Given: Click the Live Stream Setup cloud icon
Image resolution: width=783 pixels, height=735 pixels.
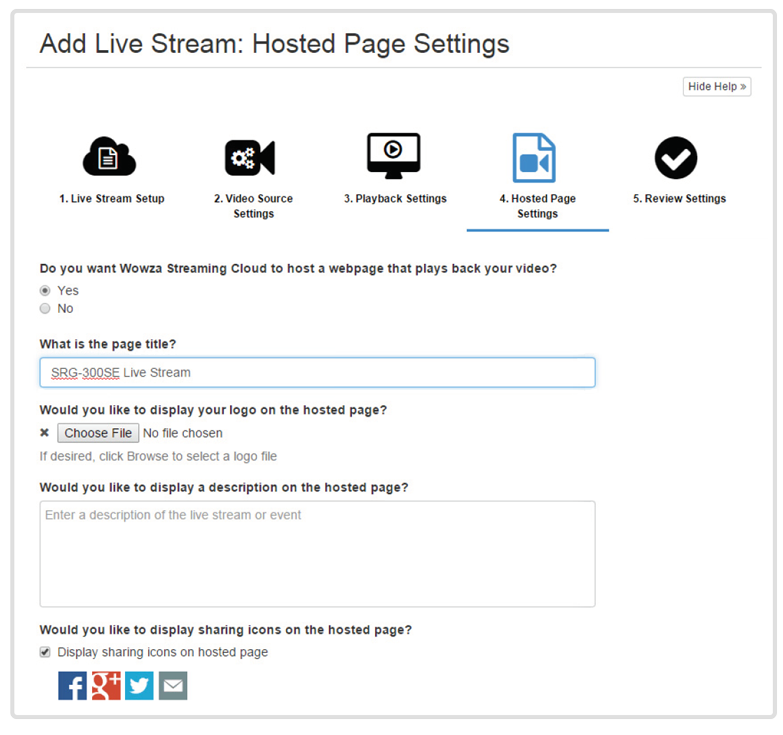Looking at the screenshot, I should coord(109,157).
